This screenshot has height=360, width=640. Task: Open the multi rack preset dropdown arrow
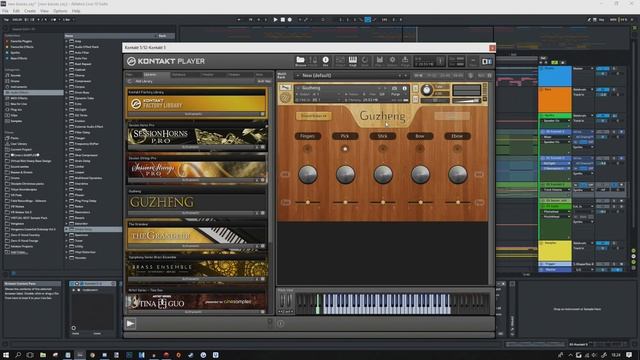pos(298,76)
